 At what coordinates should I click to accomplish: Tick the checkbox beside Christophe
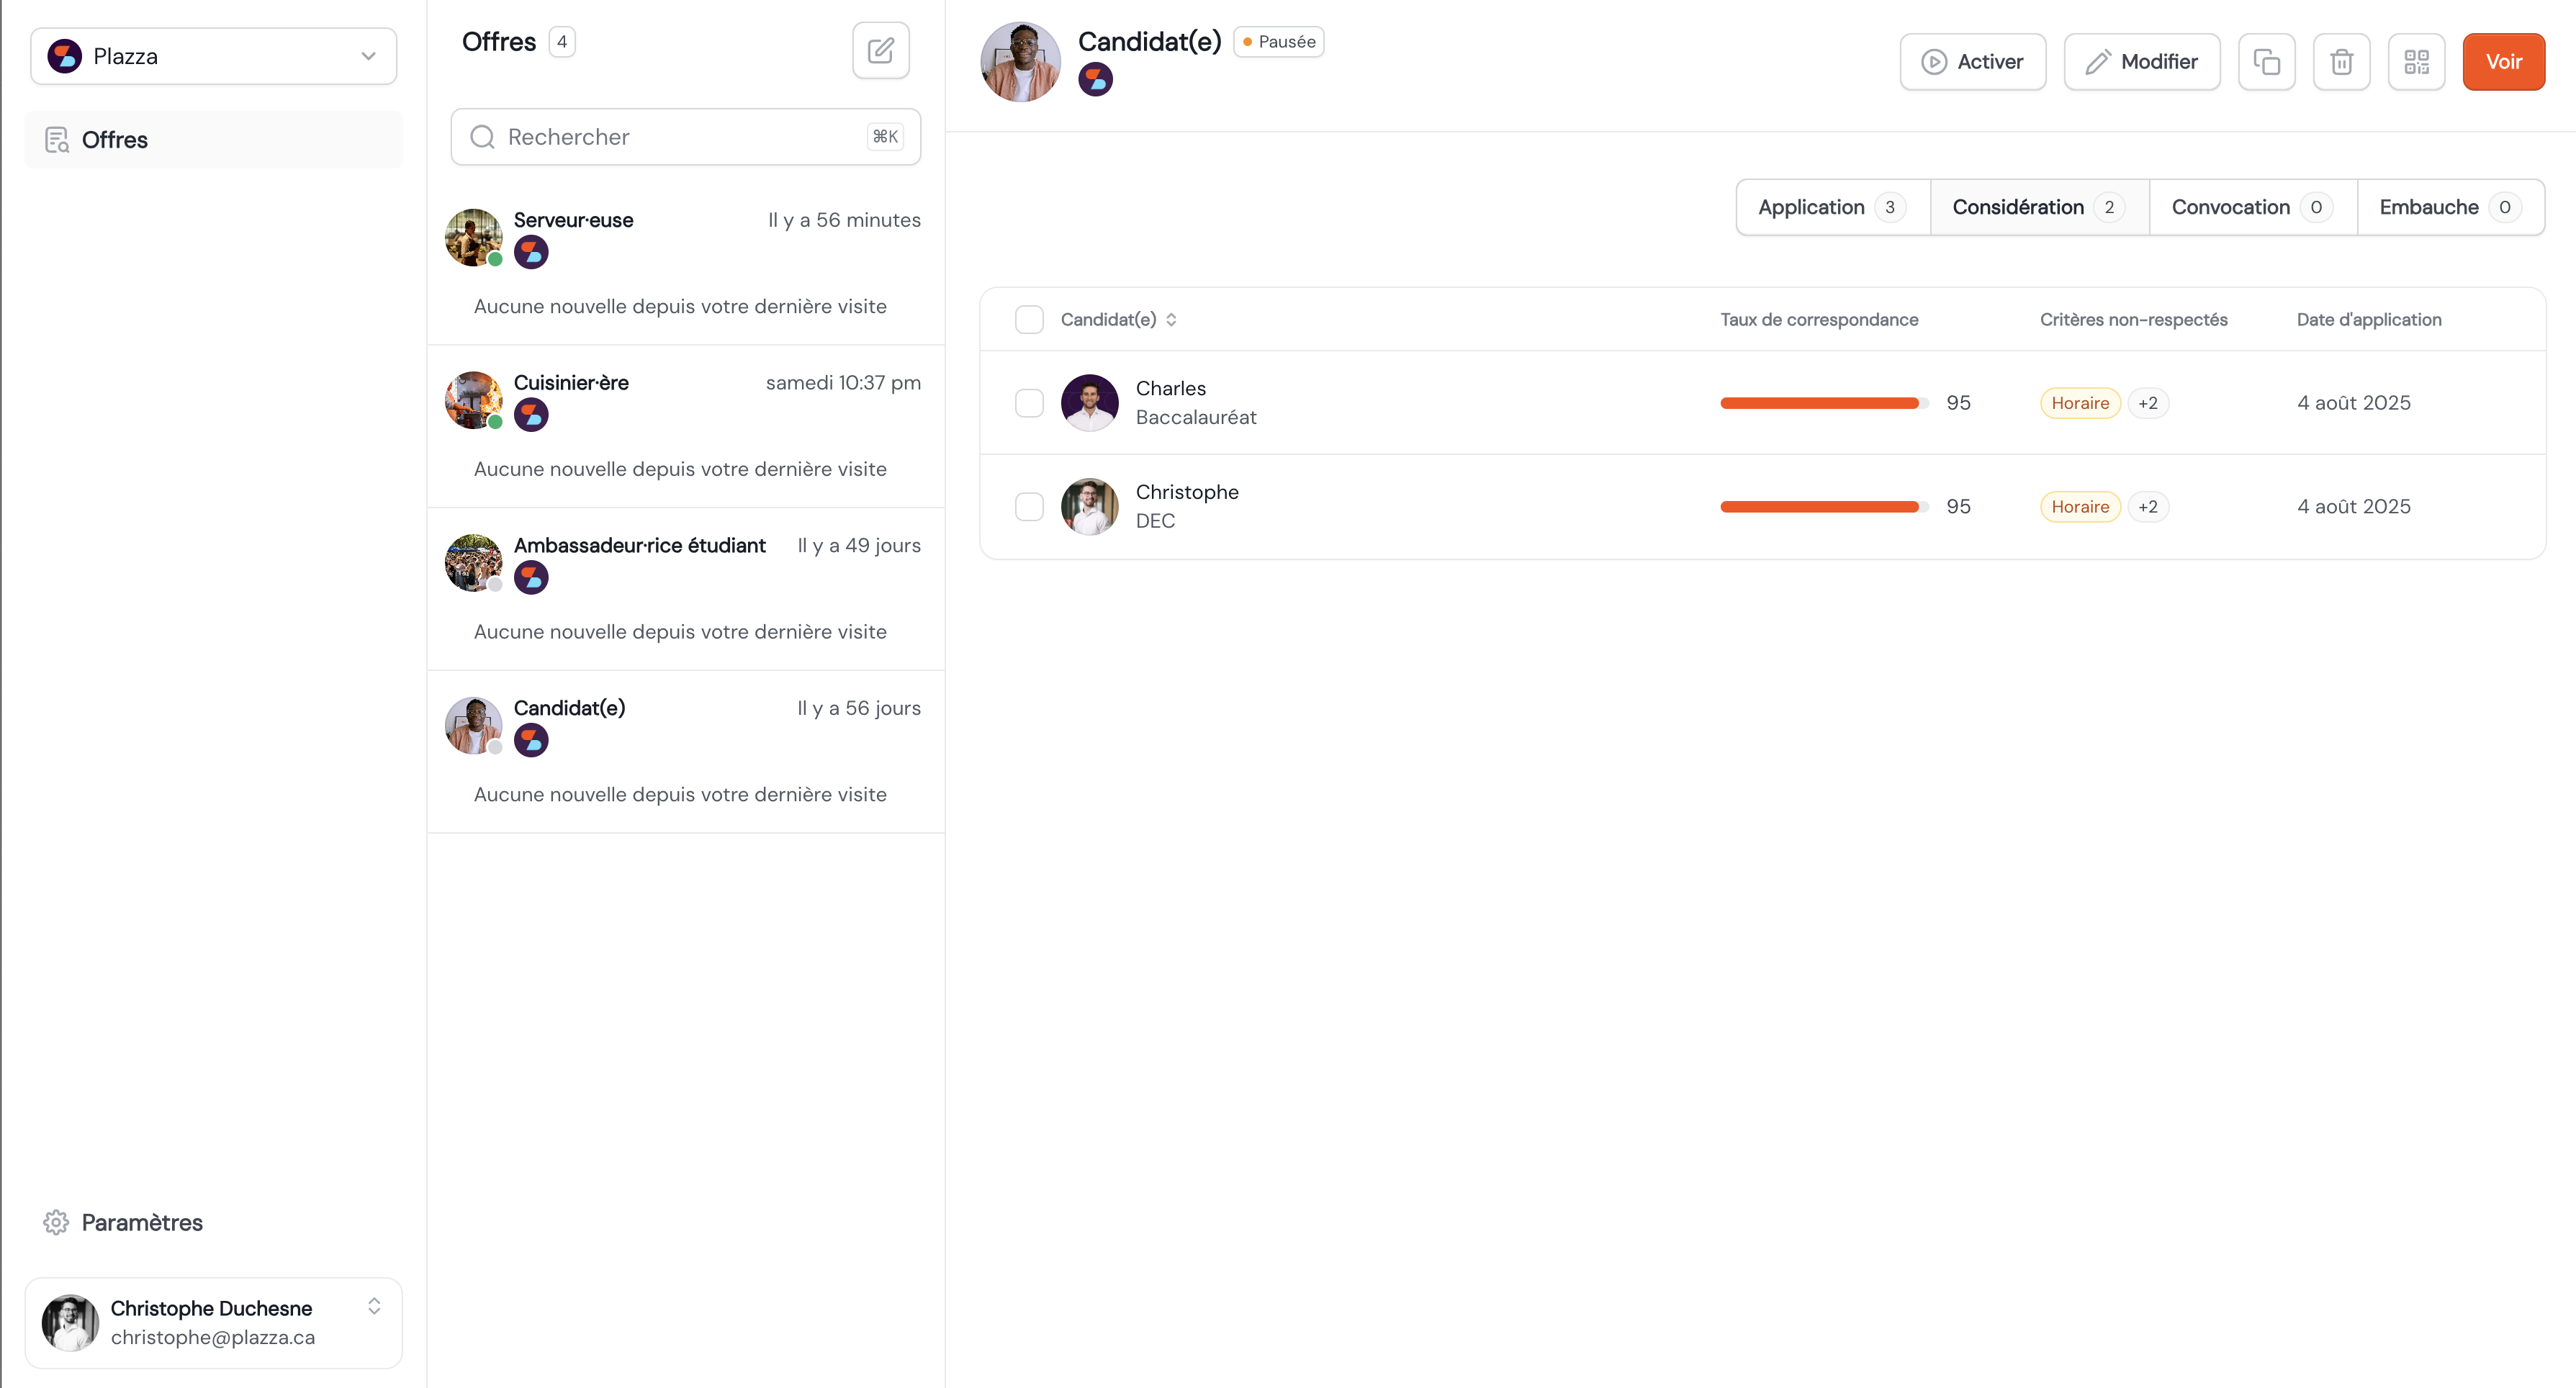[1029, 507]
